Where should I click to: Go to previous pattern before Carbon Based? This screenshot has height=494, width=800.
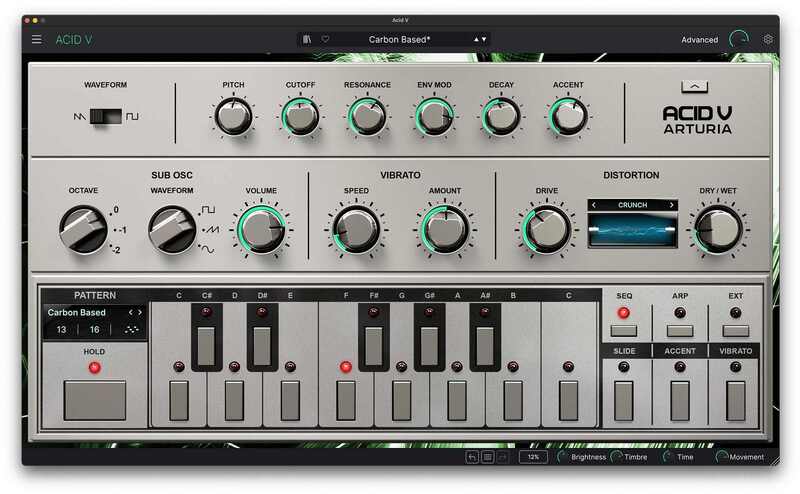pyautogui.click(x=131, y=312)
